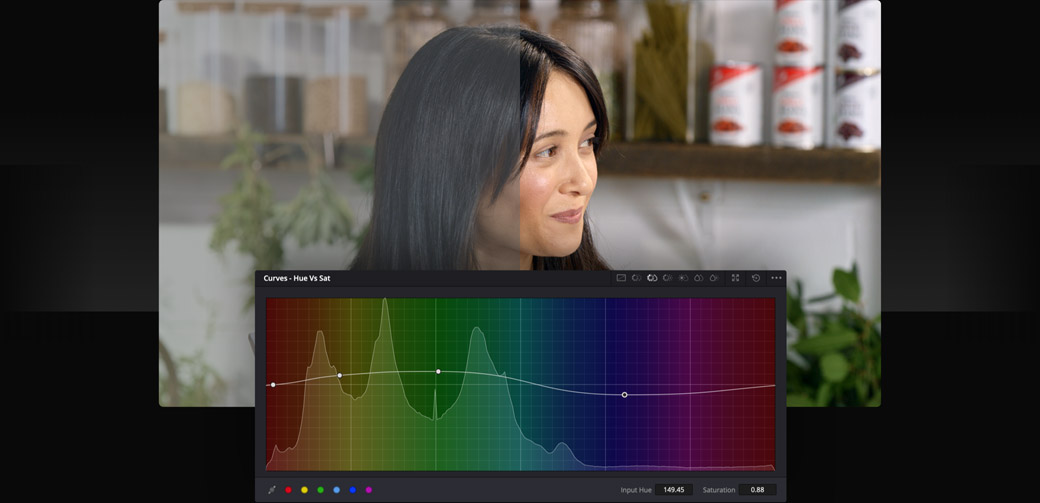Open the curves panel options menu
Screen dimensions: 1040x503
click(776, 278)
